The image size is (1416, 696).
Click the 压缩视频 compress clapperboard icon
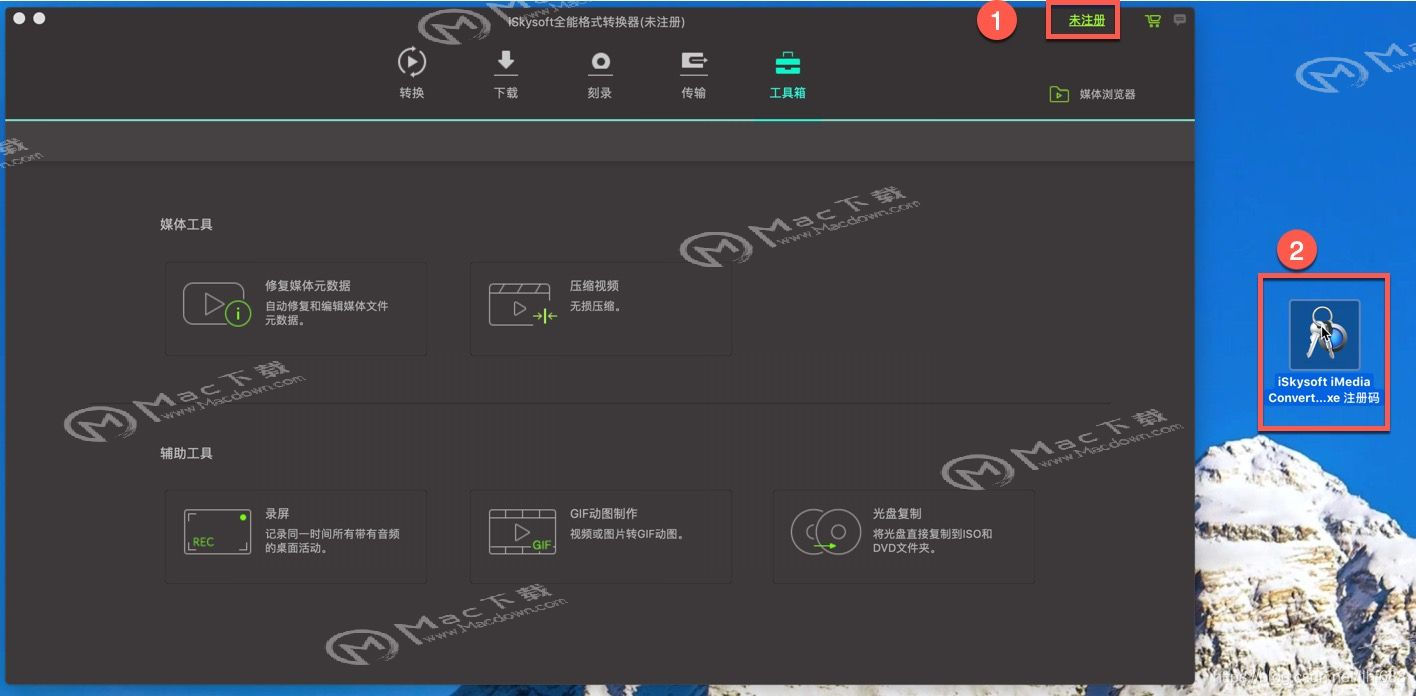522,305
